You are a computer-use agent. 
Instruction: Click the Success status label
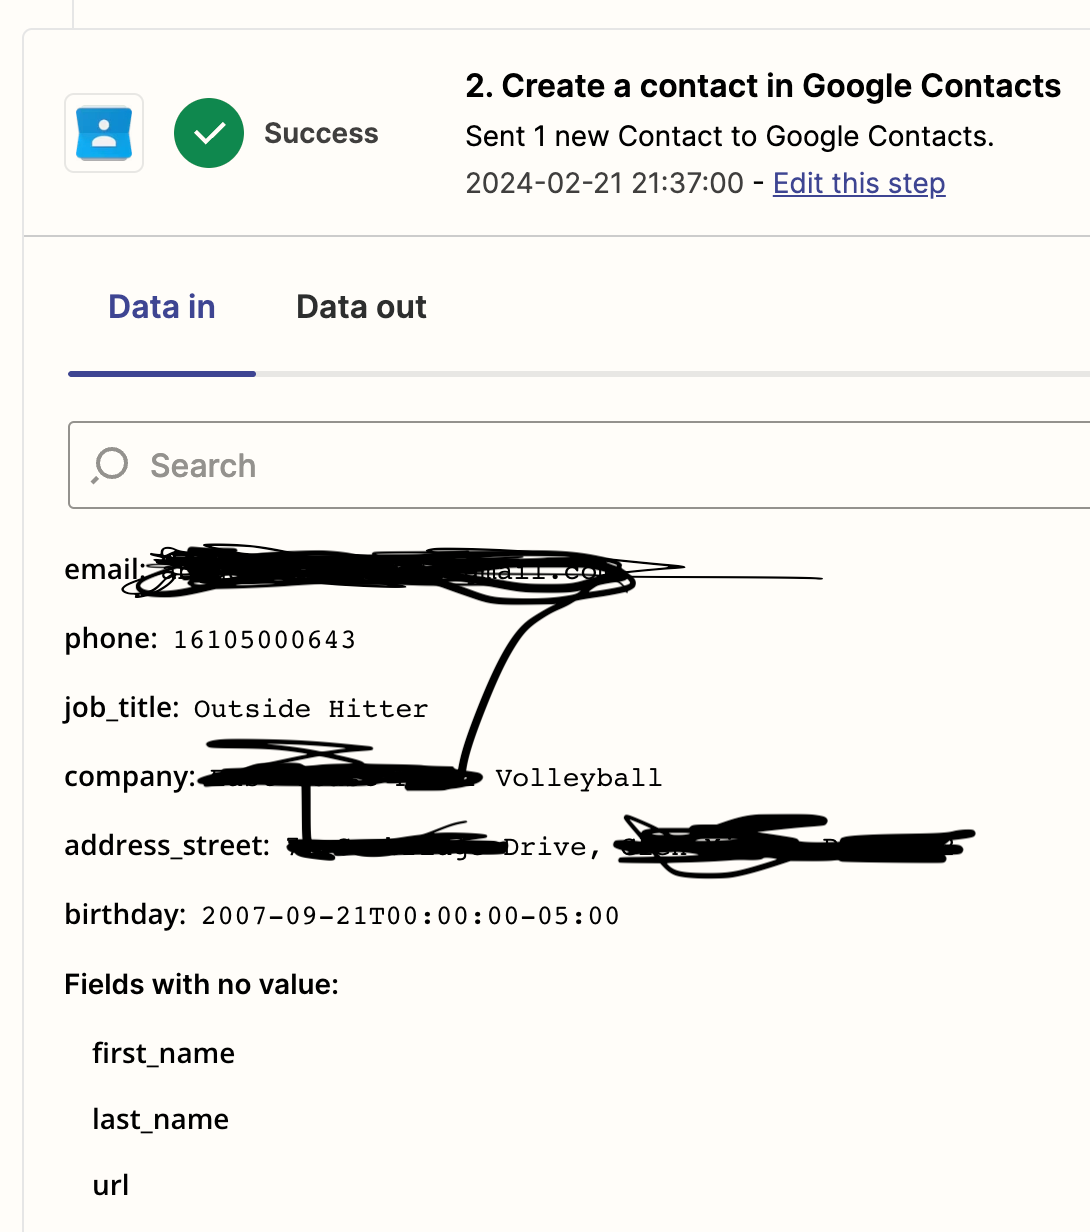pyautogui.click(x=321, y=133)
